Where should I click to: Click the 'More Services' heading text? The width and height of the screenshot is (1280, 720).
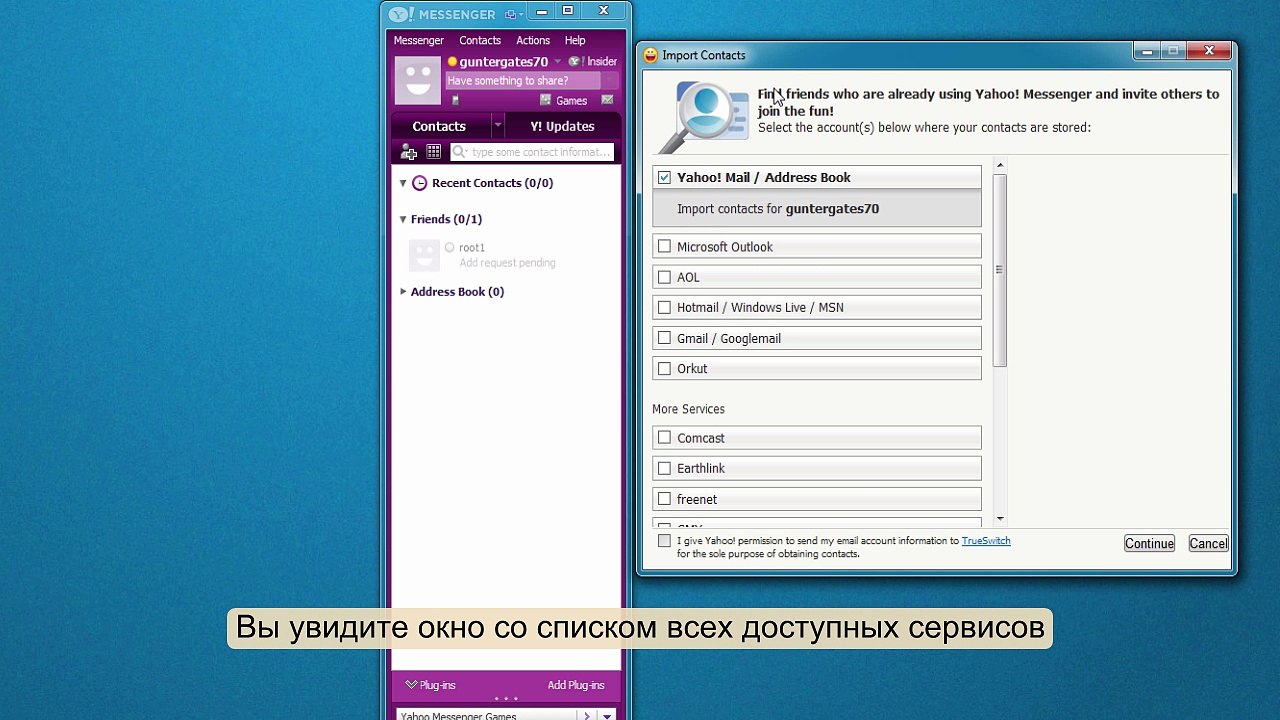point(688,409)
